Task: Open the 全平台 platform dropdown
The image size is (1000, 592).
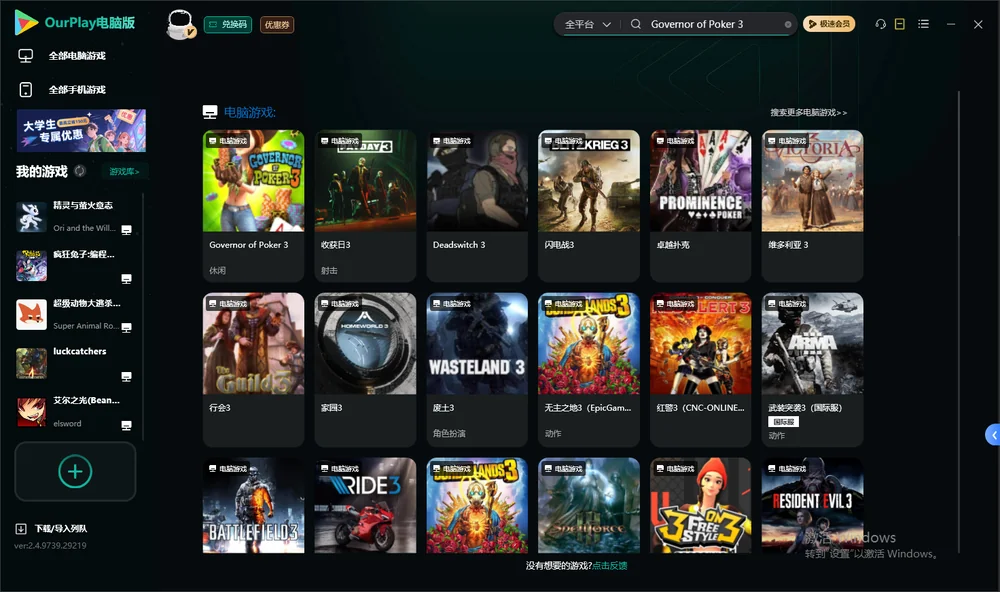Action: coord(587,24)
